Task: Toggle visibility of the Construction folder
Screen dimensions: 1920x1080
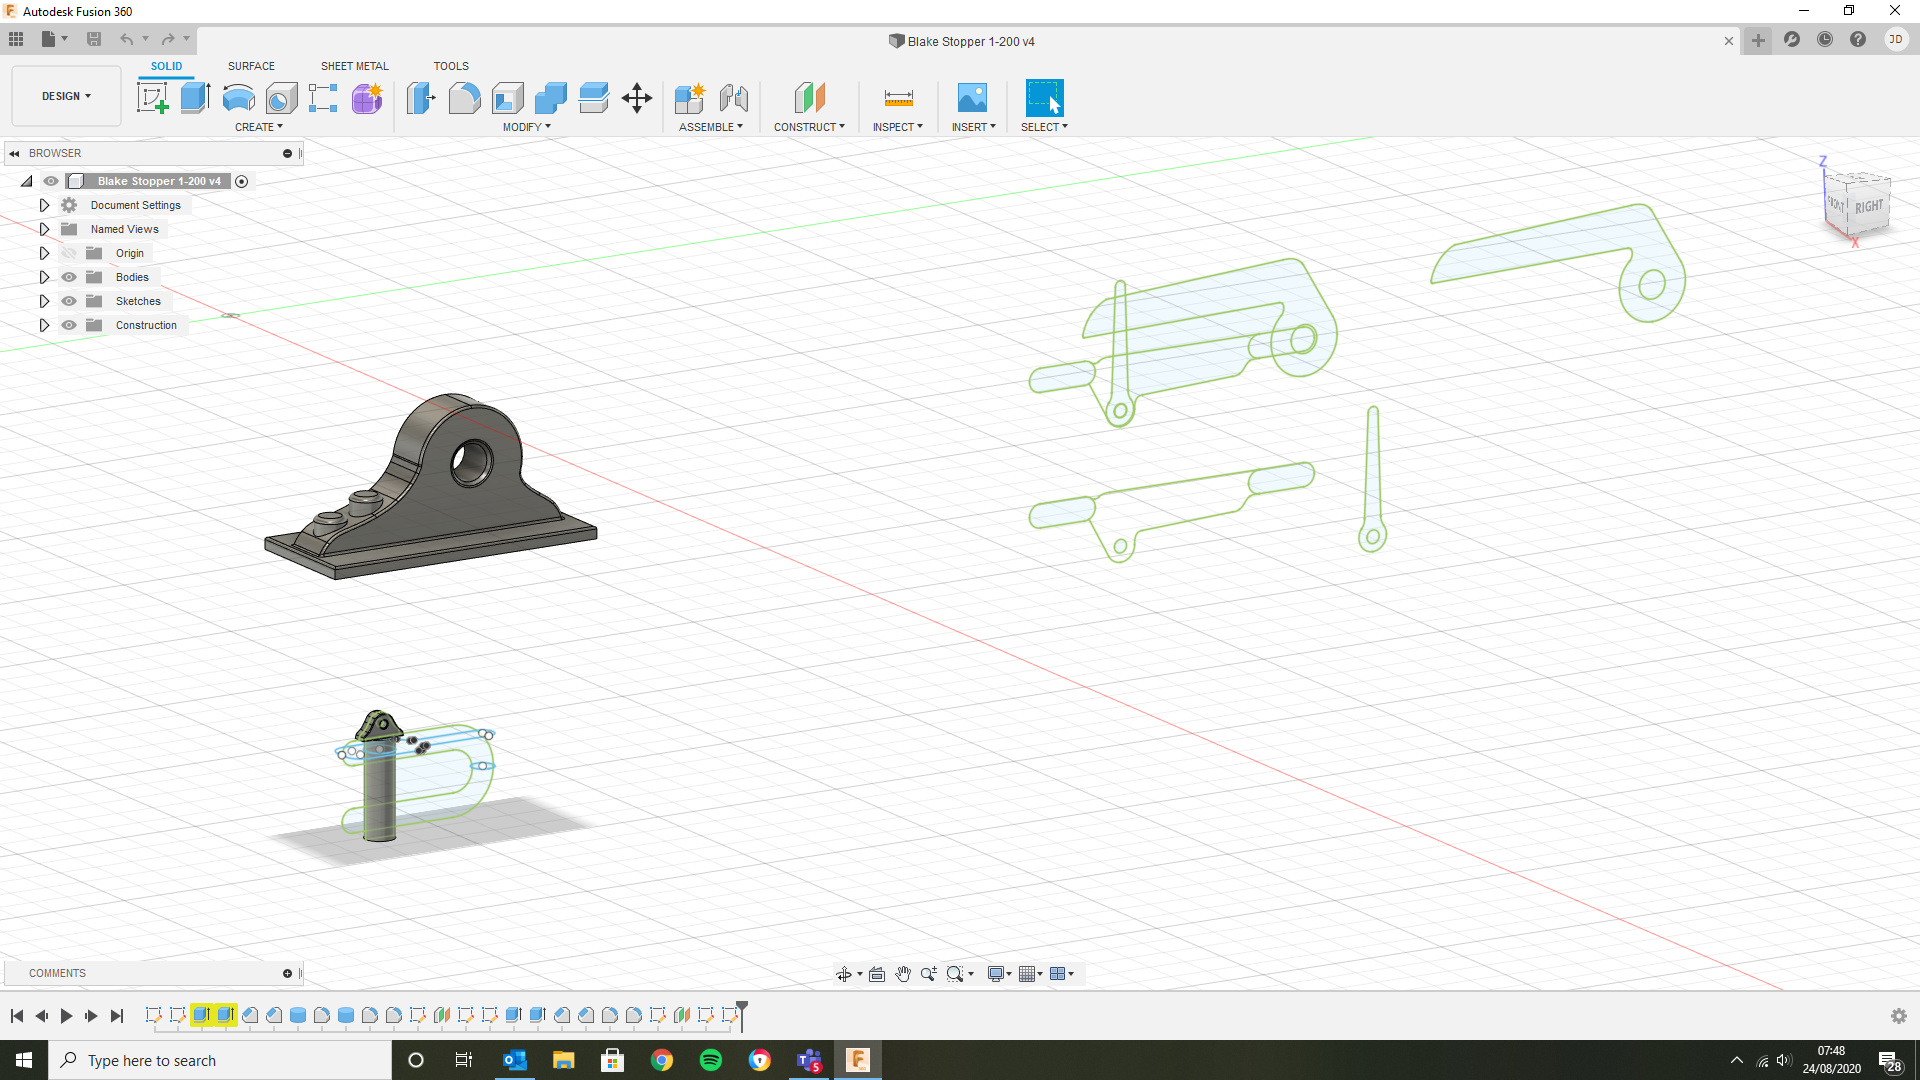Action: click(x=69, y=325)
